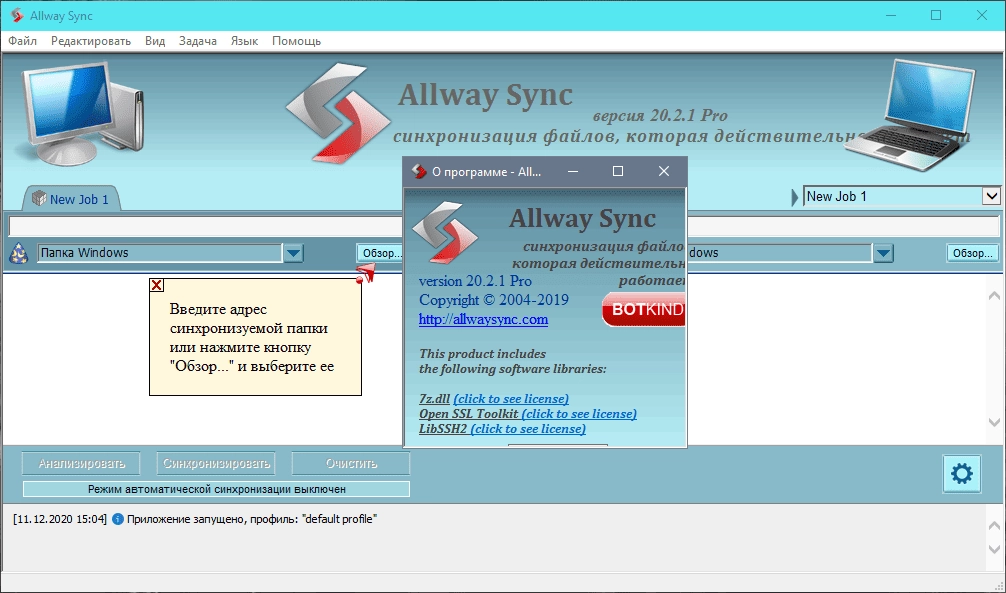Click the arrow marker left of the job selector
Screen dimensions: 1006x593
click(795, 196)
